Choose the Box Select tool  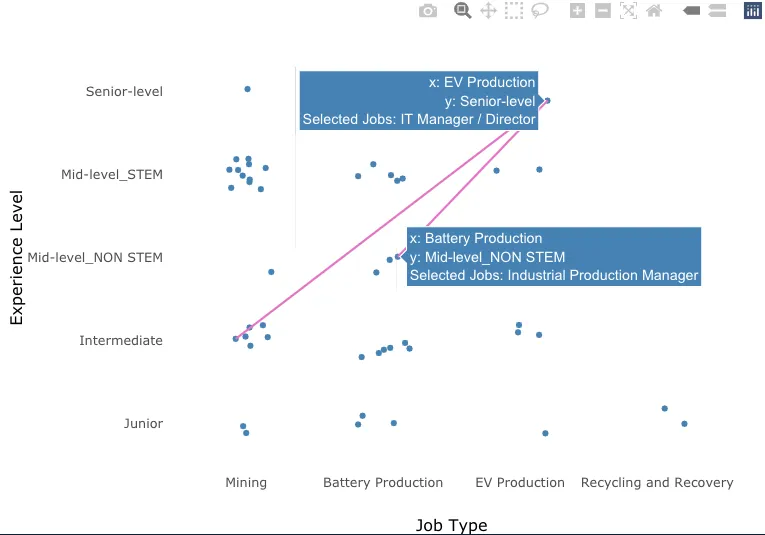pyautogui.click(x=514, y=11)
